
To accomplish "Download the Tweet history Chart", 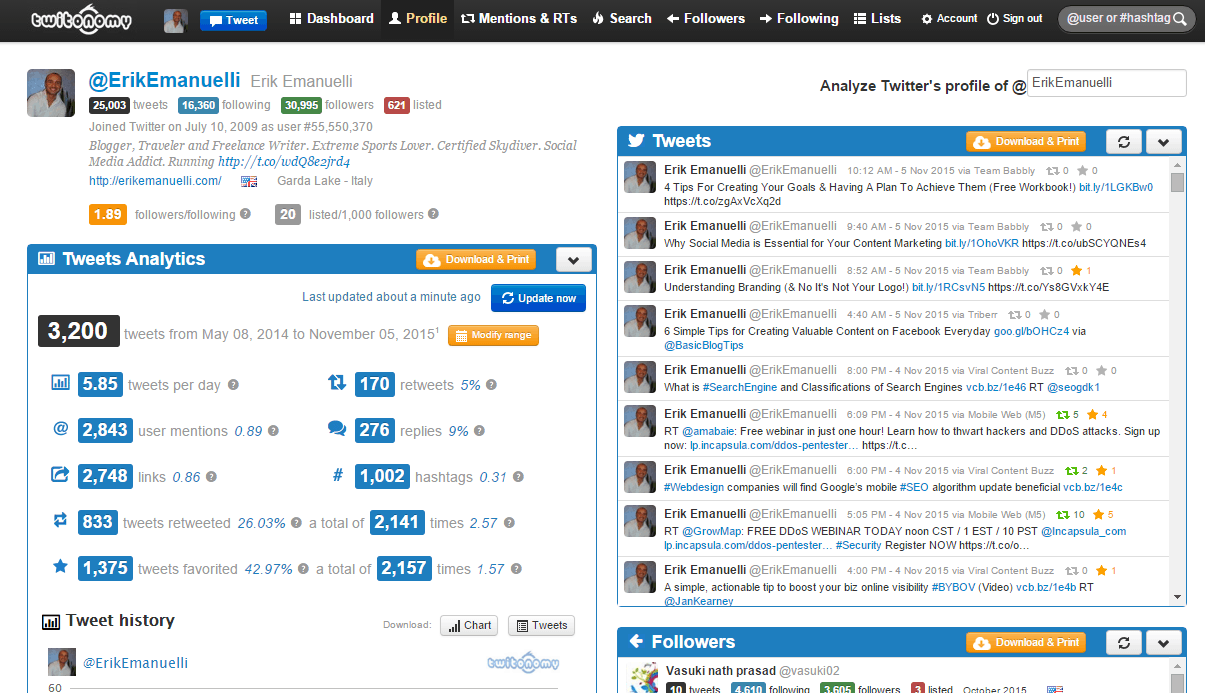I will [x=469, y=626].
